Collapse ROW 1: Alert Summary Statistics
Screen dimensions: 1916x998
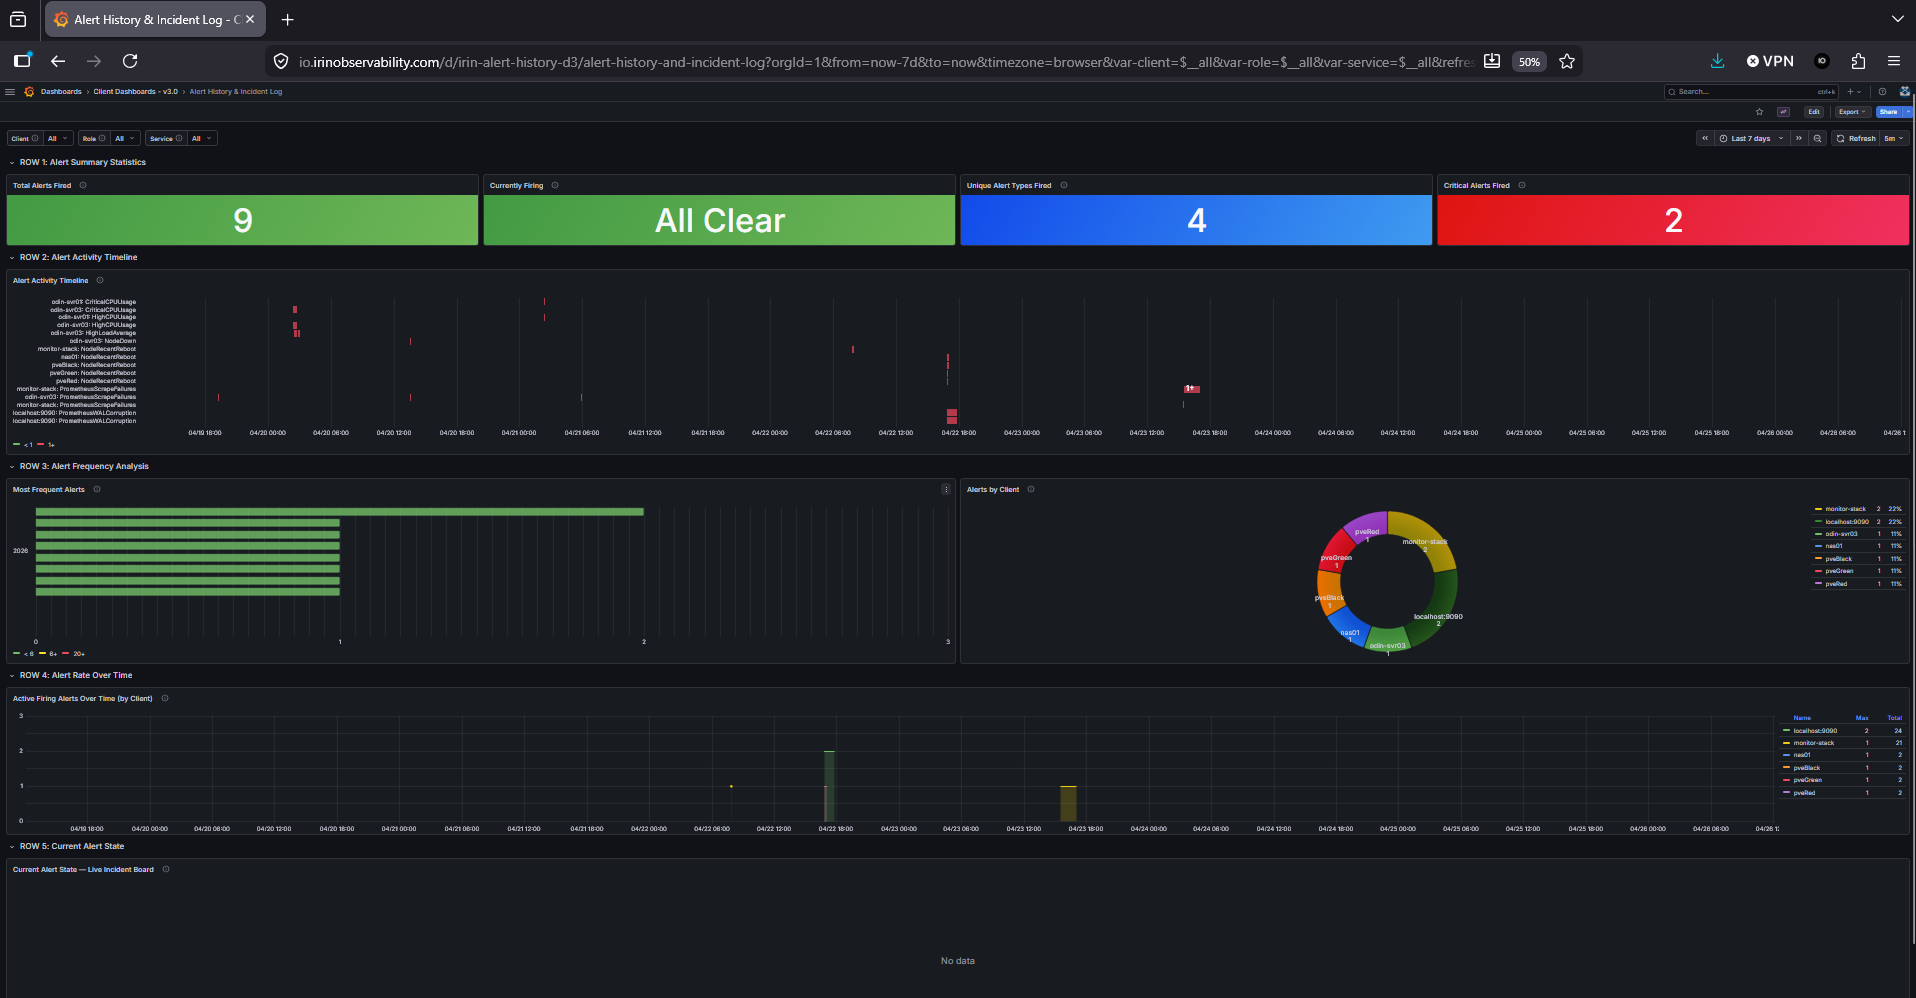point(82,162)
